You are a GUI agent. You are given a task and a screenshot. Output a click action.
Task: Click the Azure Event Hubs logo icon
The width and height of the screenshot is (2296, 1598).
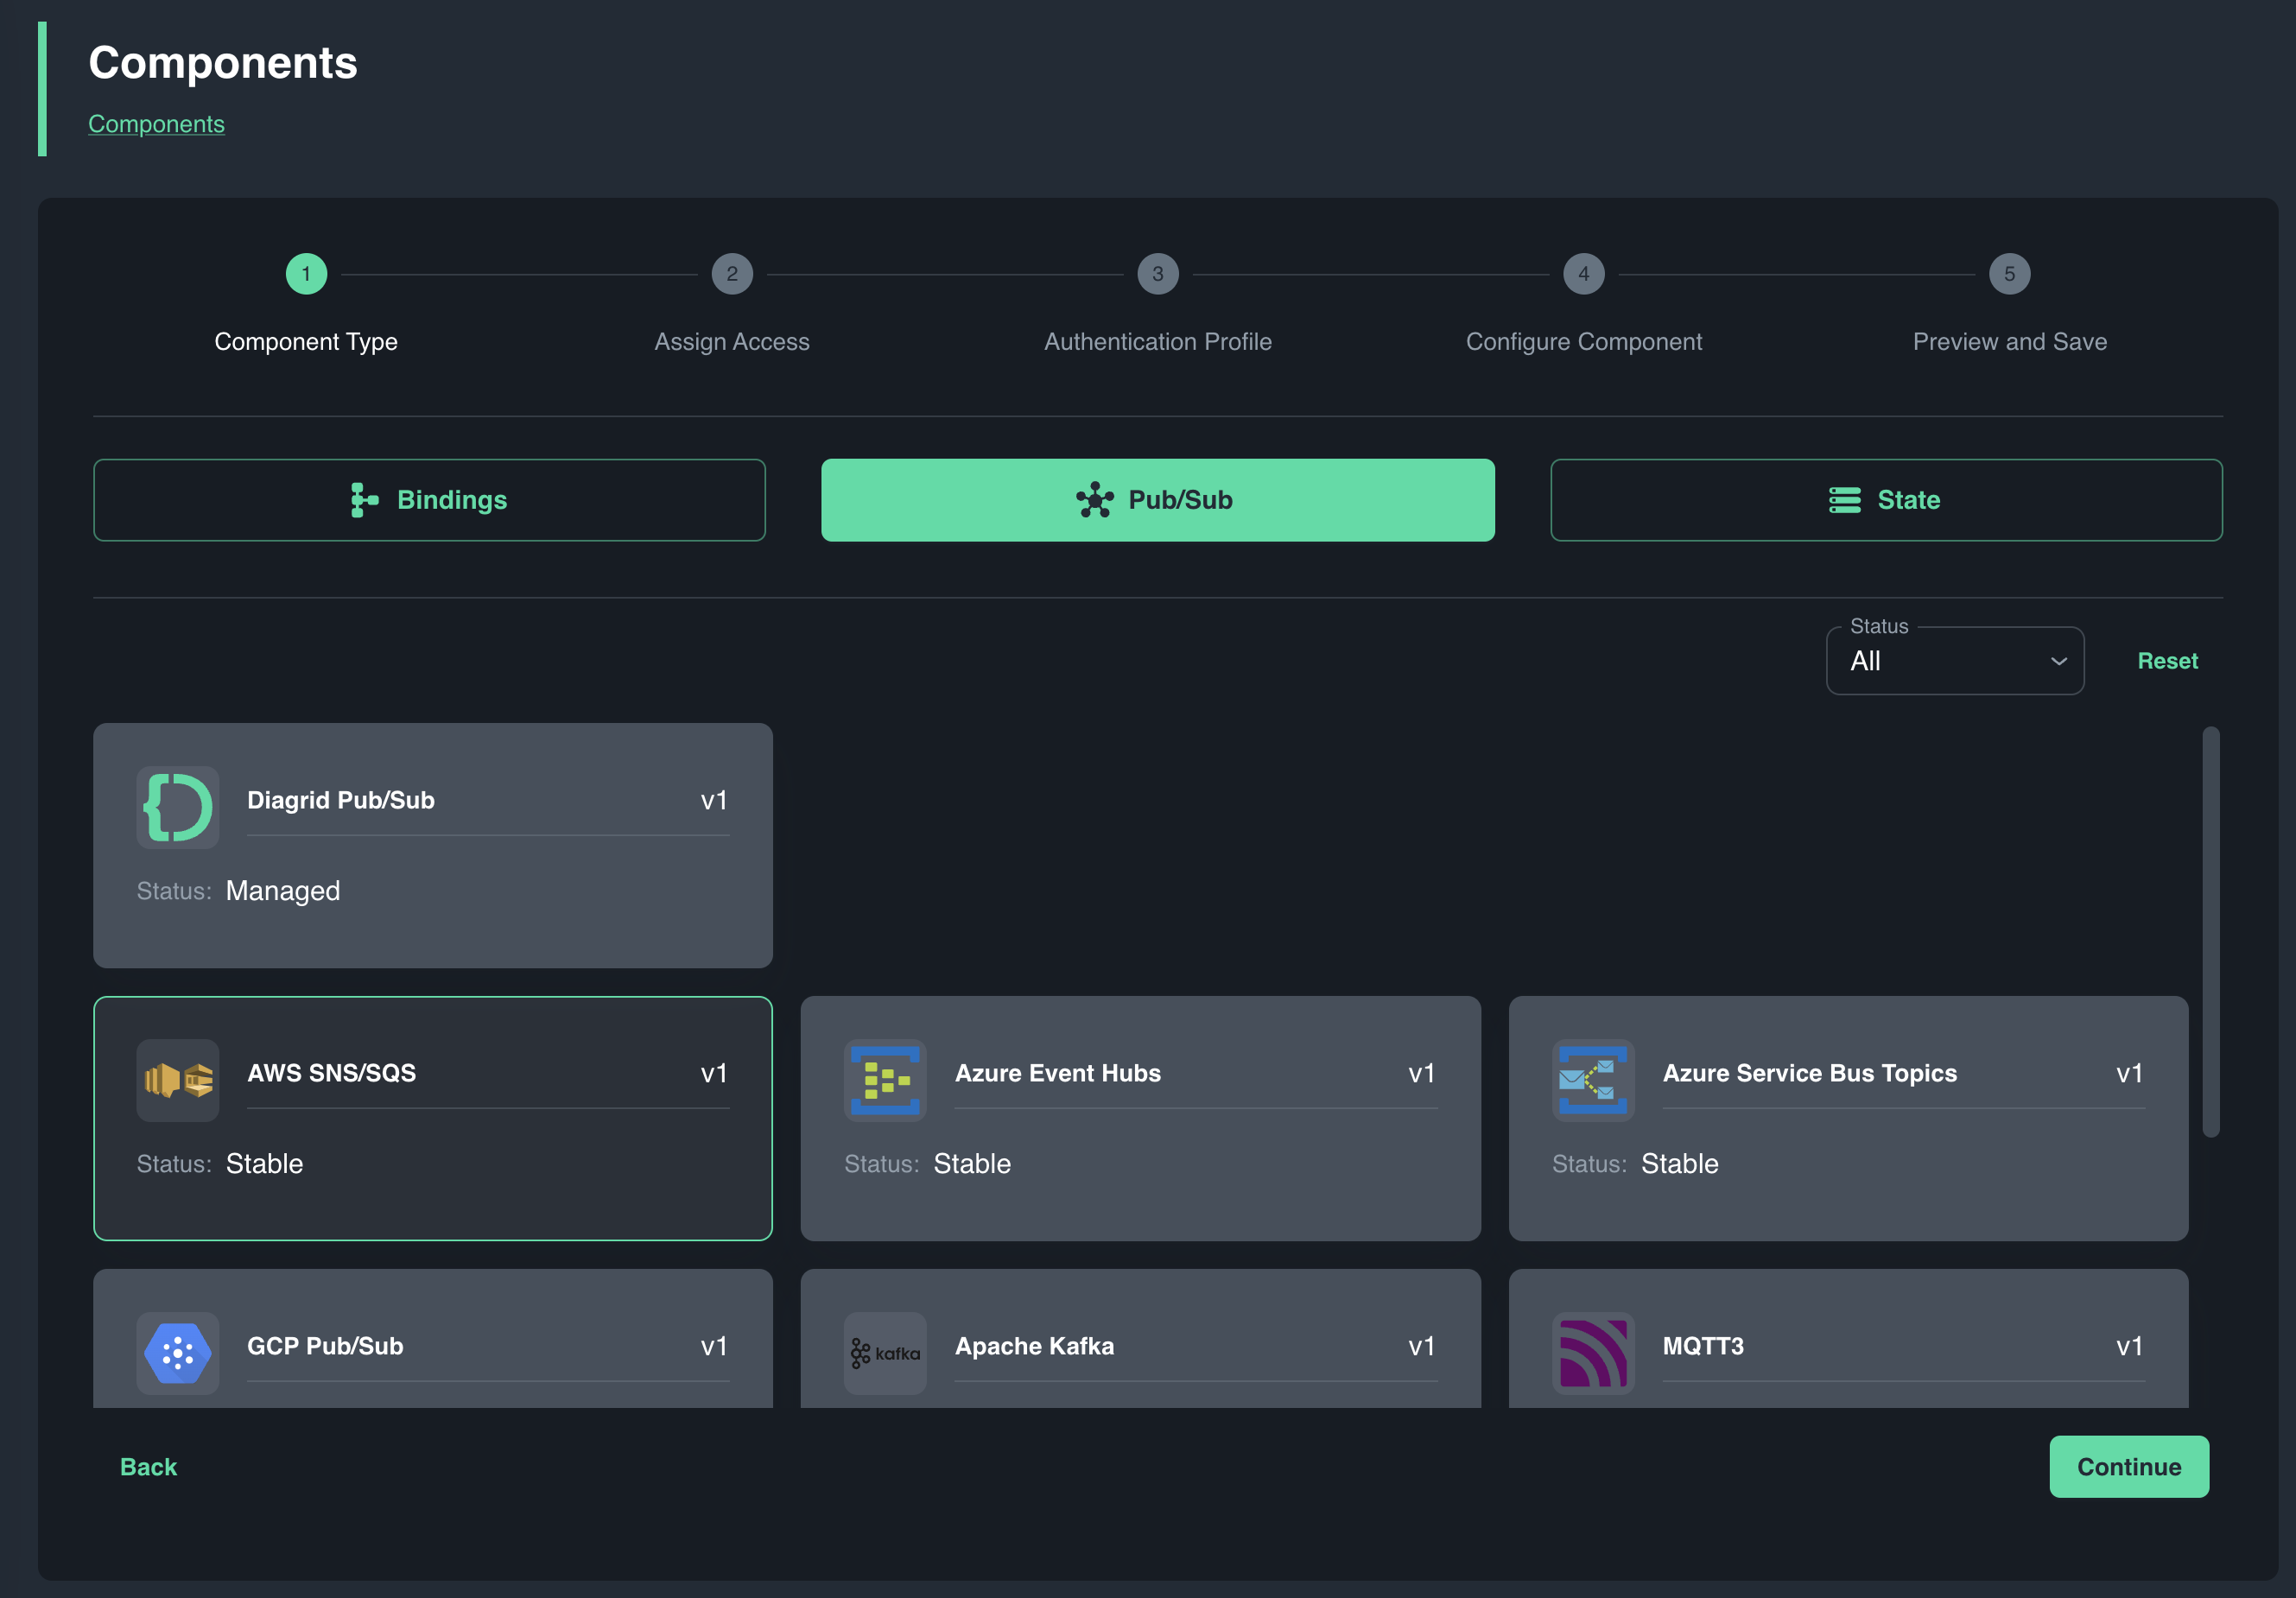tap(885, 1080)
